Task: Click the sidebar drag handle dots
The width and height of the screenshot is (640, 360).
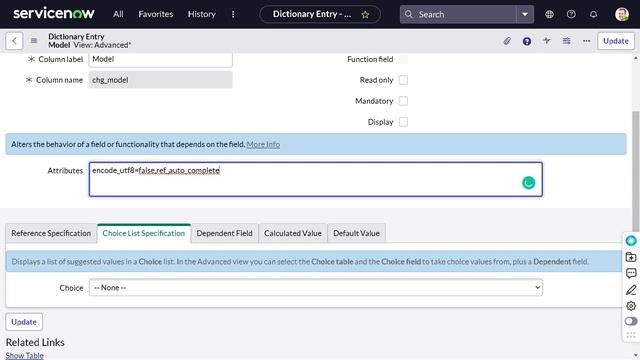Action: pyautogui.click(x=631, y=335)
